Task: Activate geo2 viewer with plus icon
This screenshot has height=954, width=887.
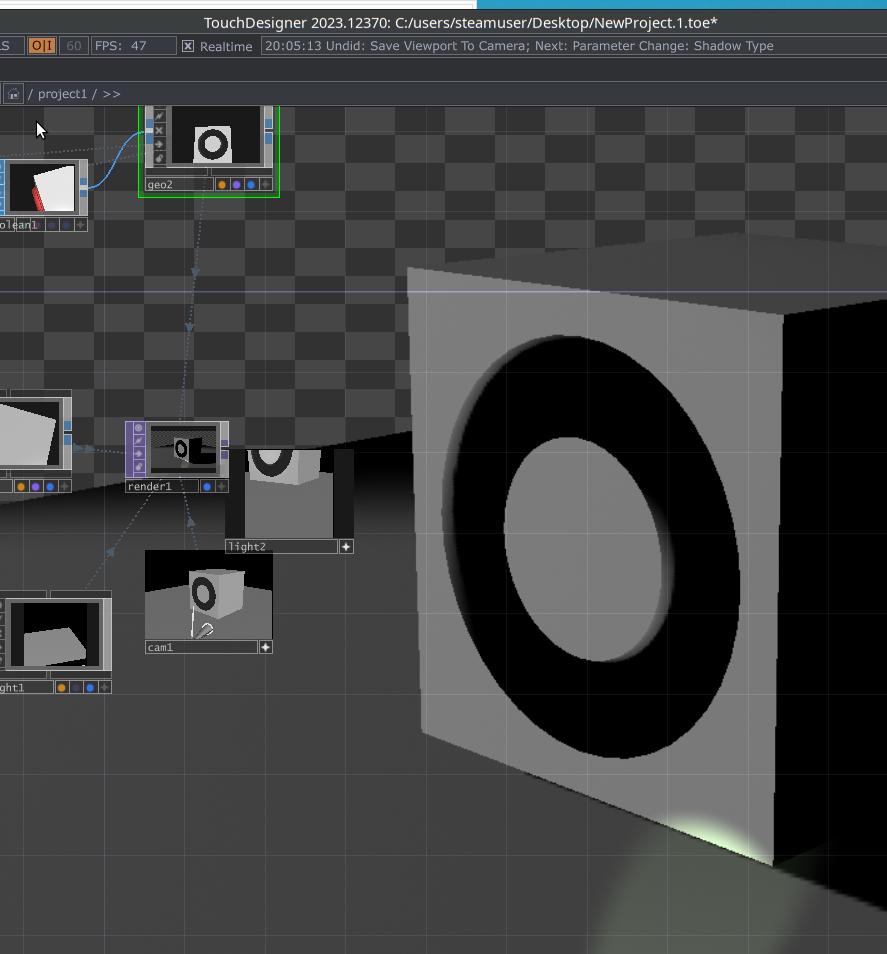Action: [266, 184]
